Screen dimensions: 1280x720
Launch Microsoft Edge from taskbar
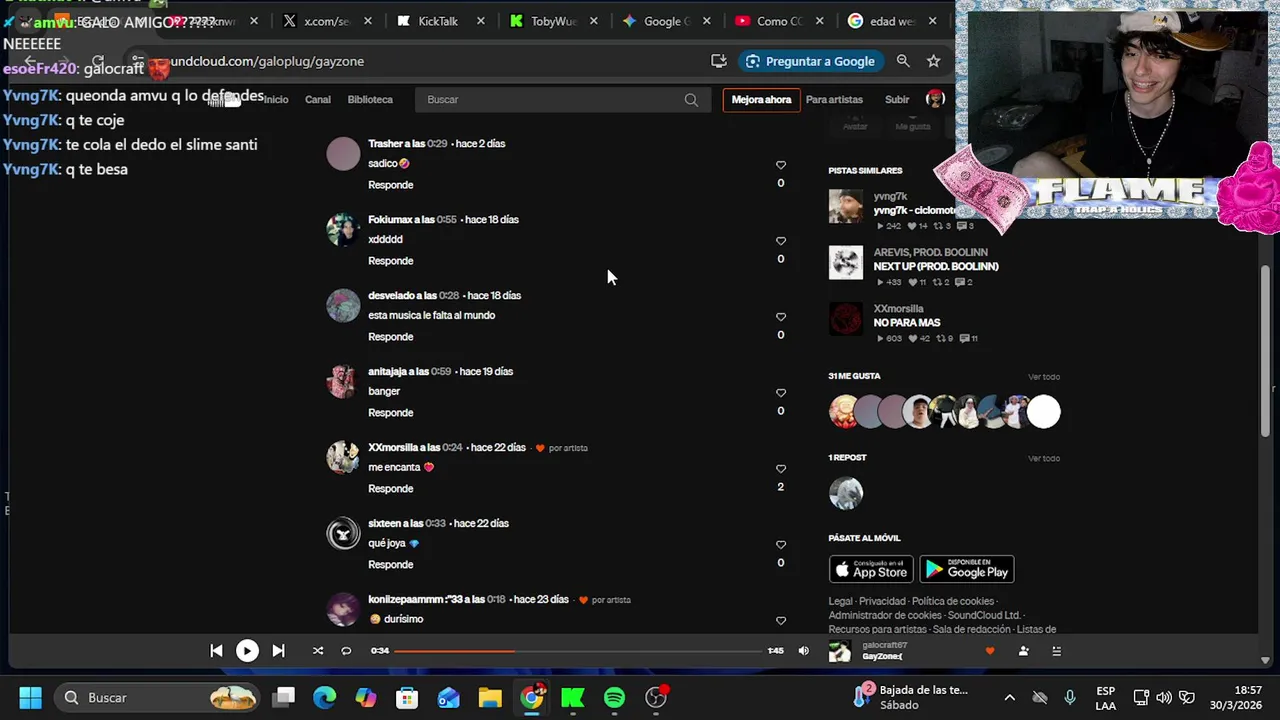(x=325, y=698)
